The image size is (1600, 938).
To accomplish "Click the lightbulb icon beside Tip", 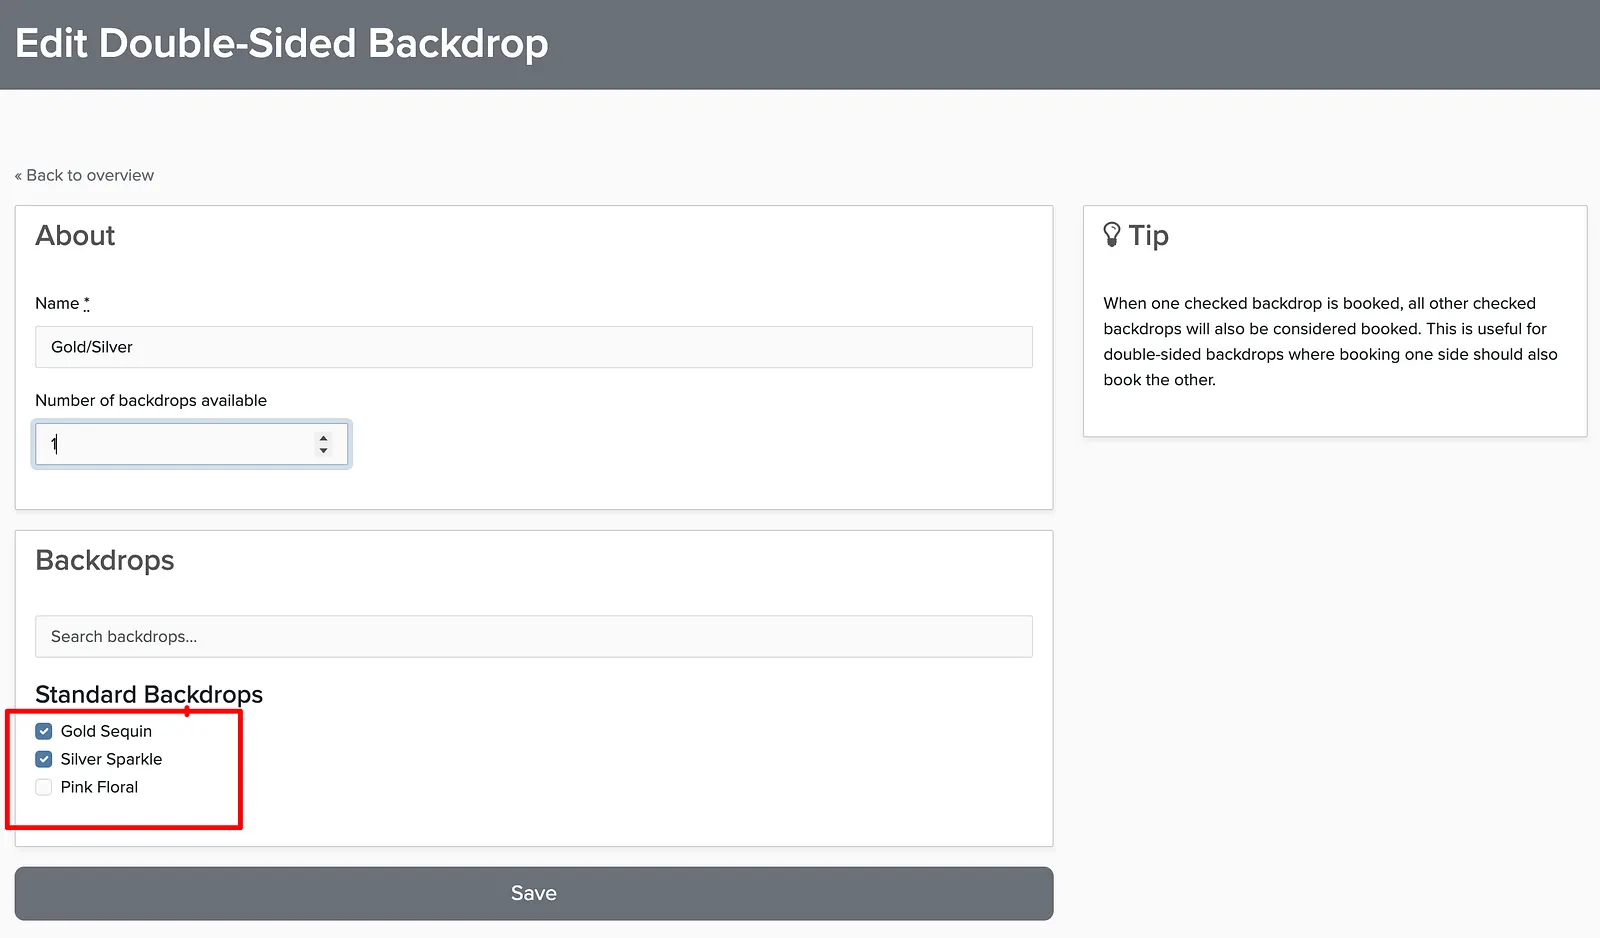I will (1112, 235).
